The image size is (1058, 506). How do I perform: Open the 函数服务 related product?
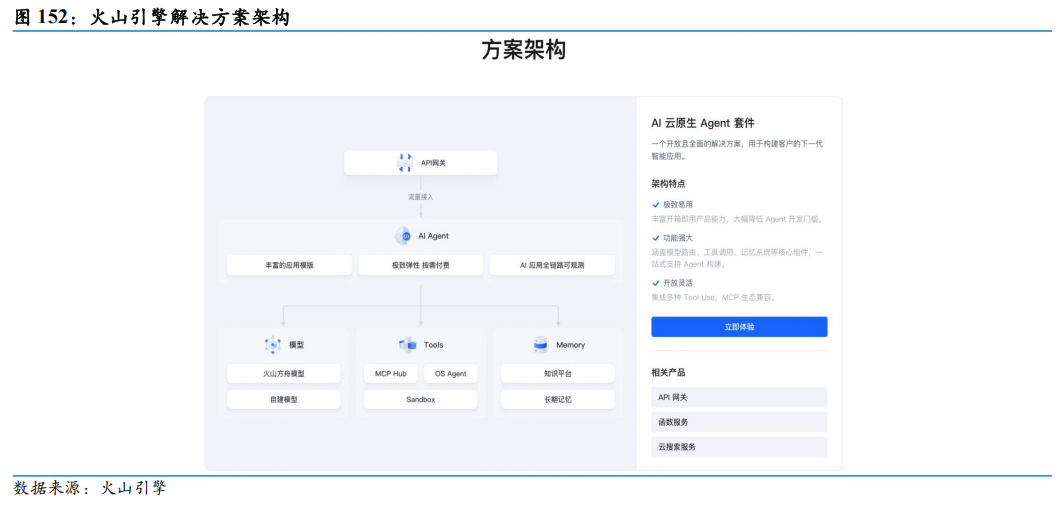pos(739,422)
